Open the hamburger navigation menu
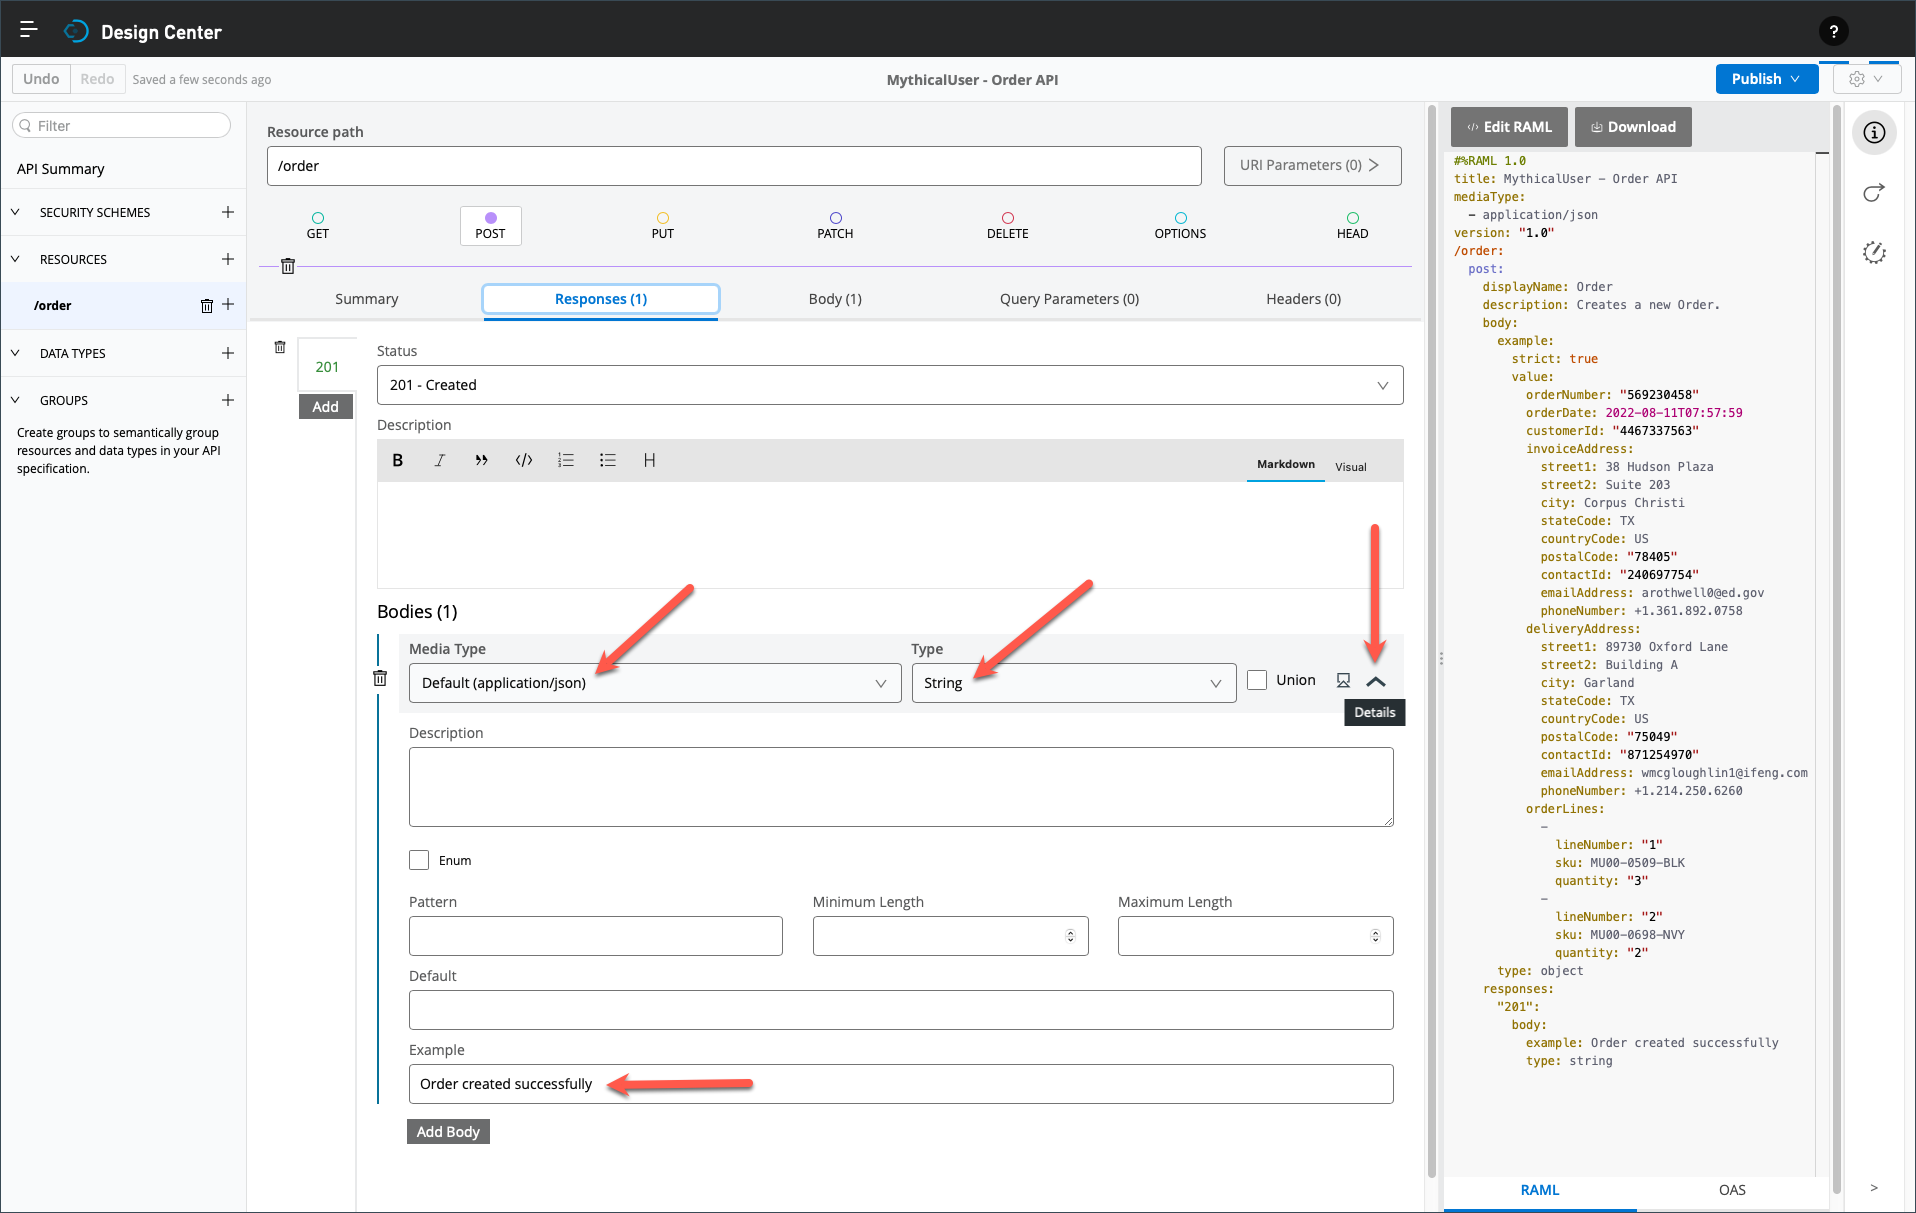 (28, 30)
